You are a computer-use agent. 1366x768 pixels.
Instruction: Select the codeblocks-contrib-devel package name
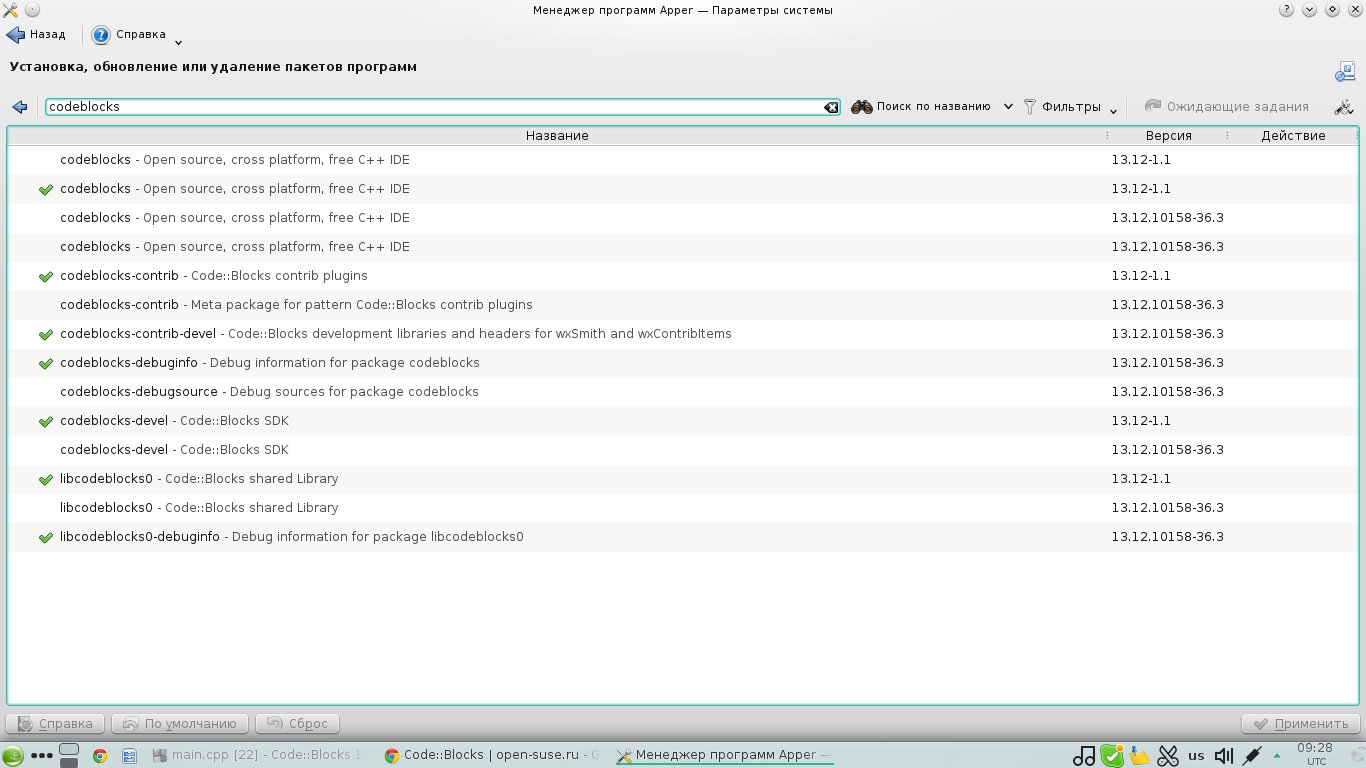point(138,334)
